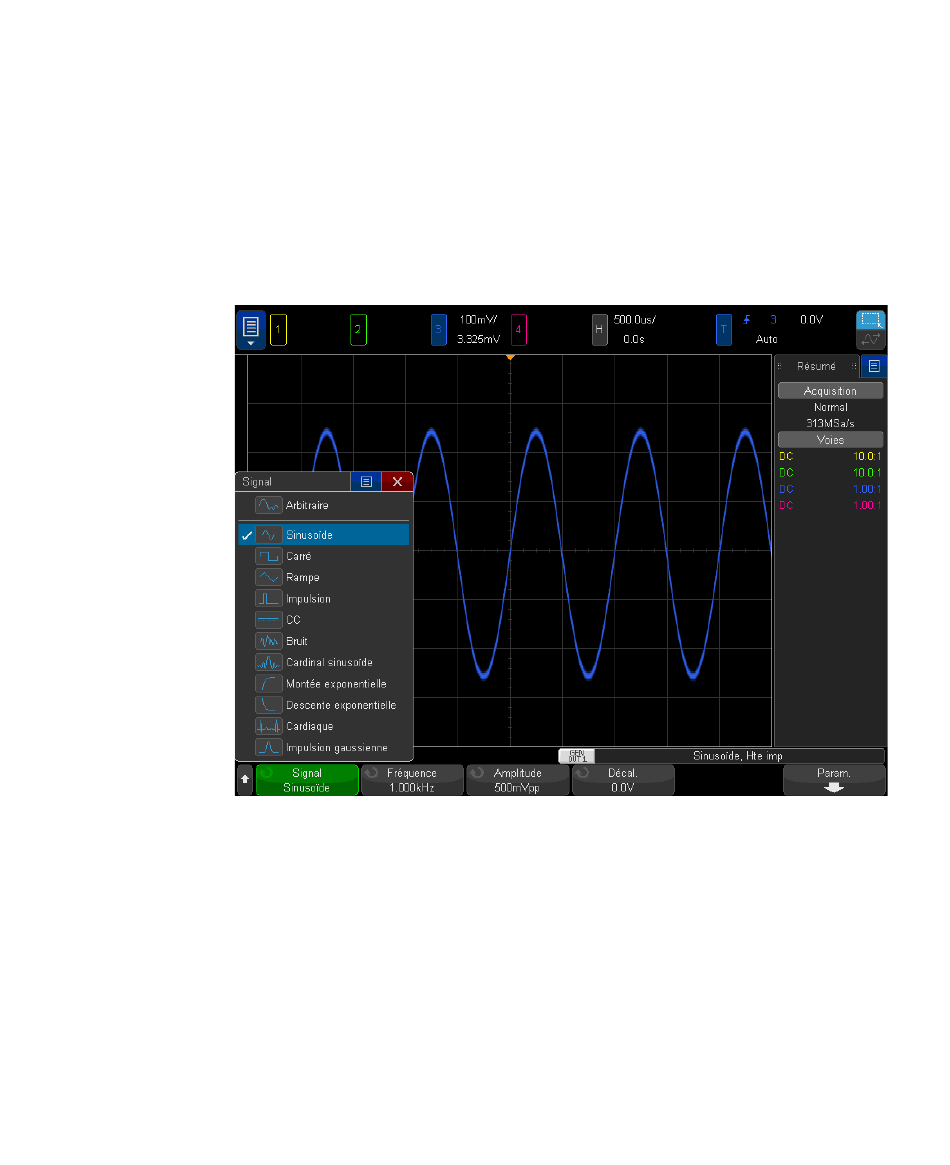Select the Sinusoïde waveform entry
The width and height of the screenshot is (950, 1165).
[324, 535]
